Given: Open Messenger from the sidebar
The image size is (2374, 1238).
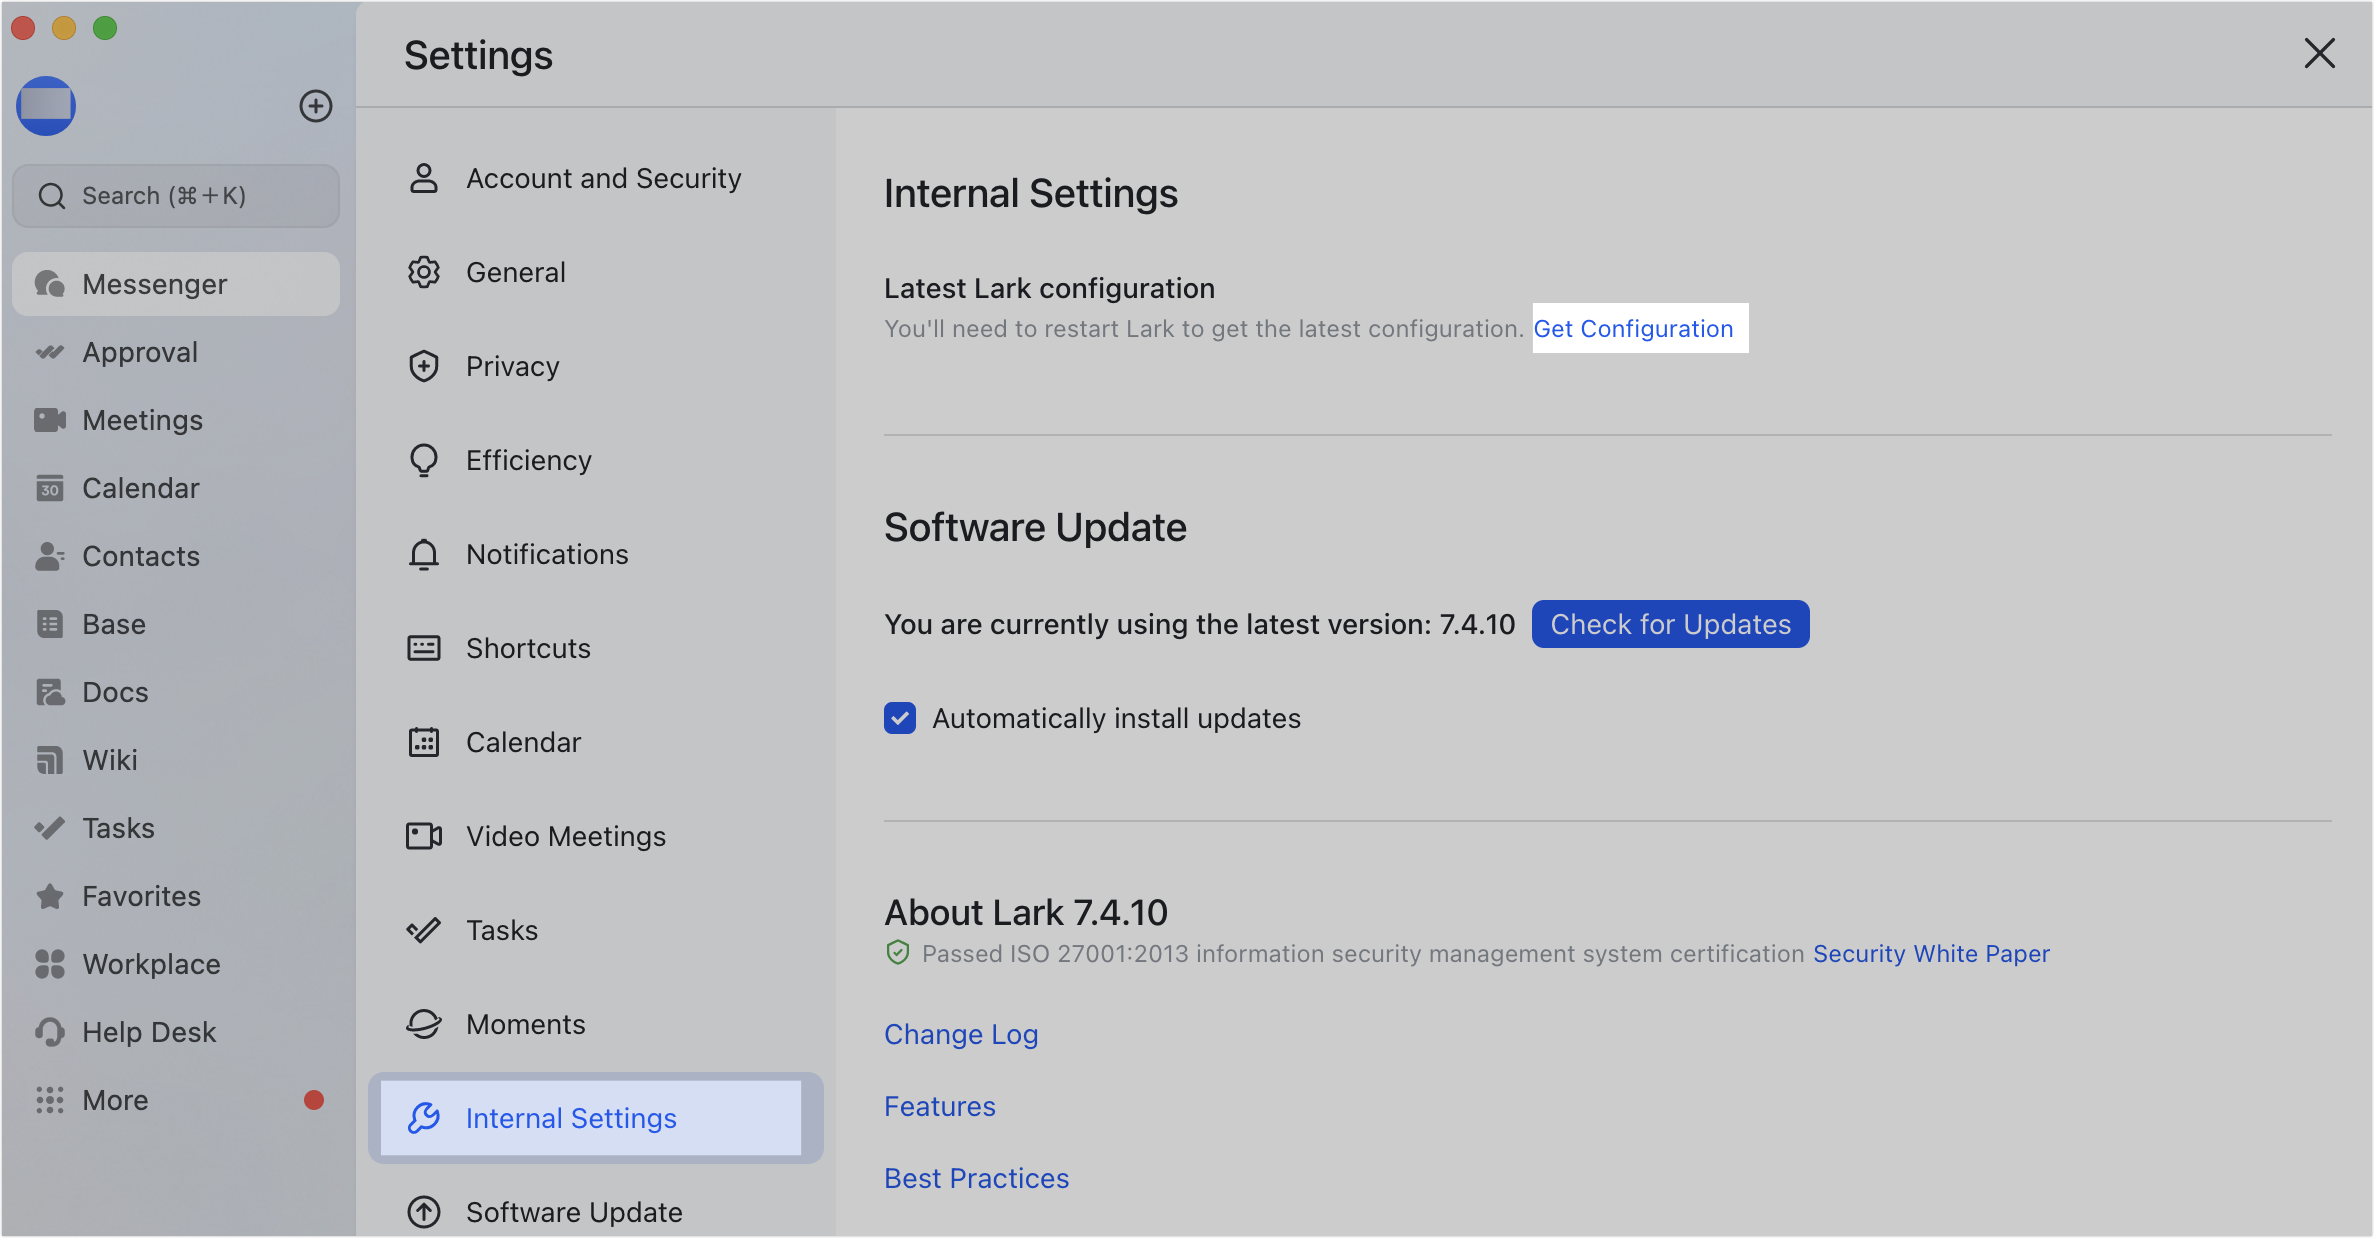Looking at the screenshot, I should pos(176,284).
